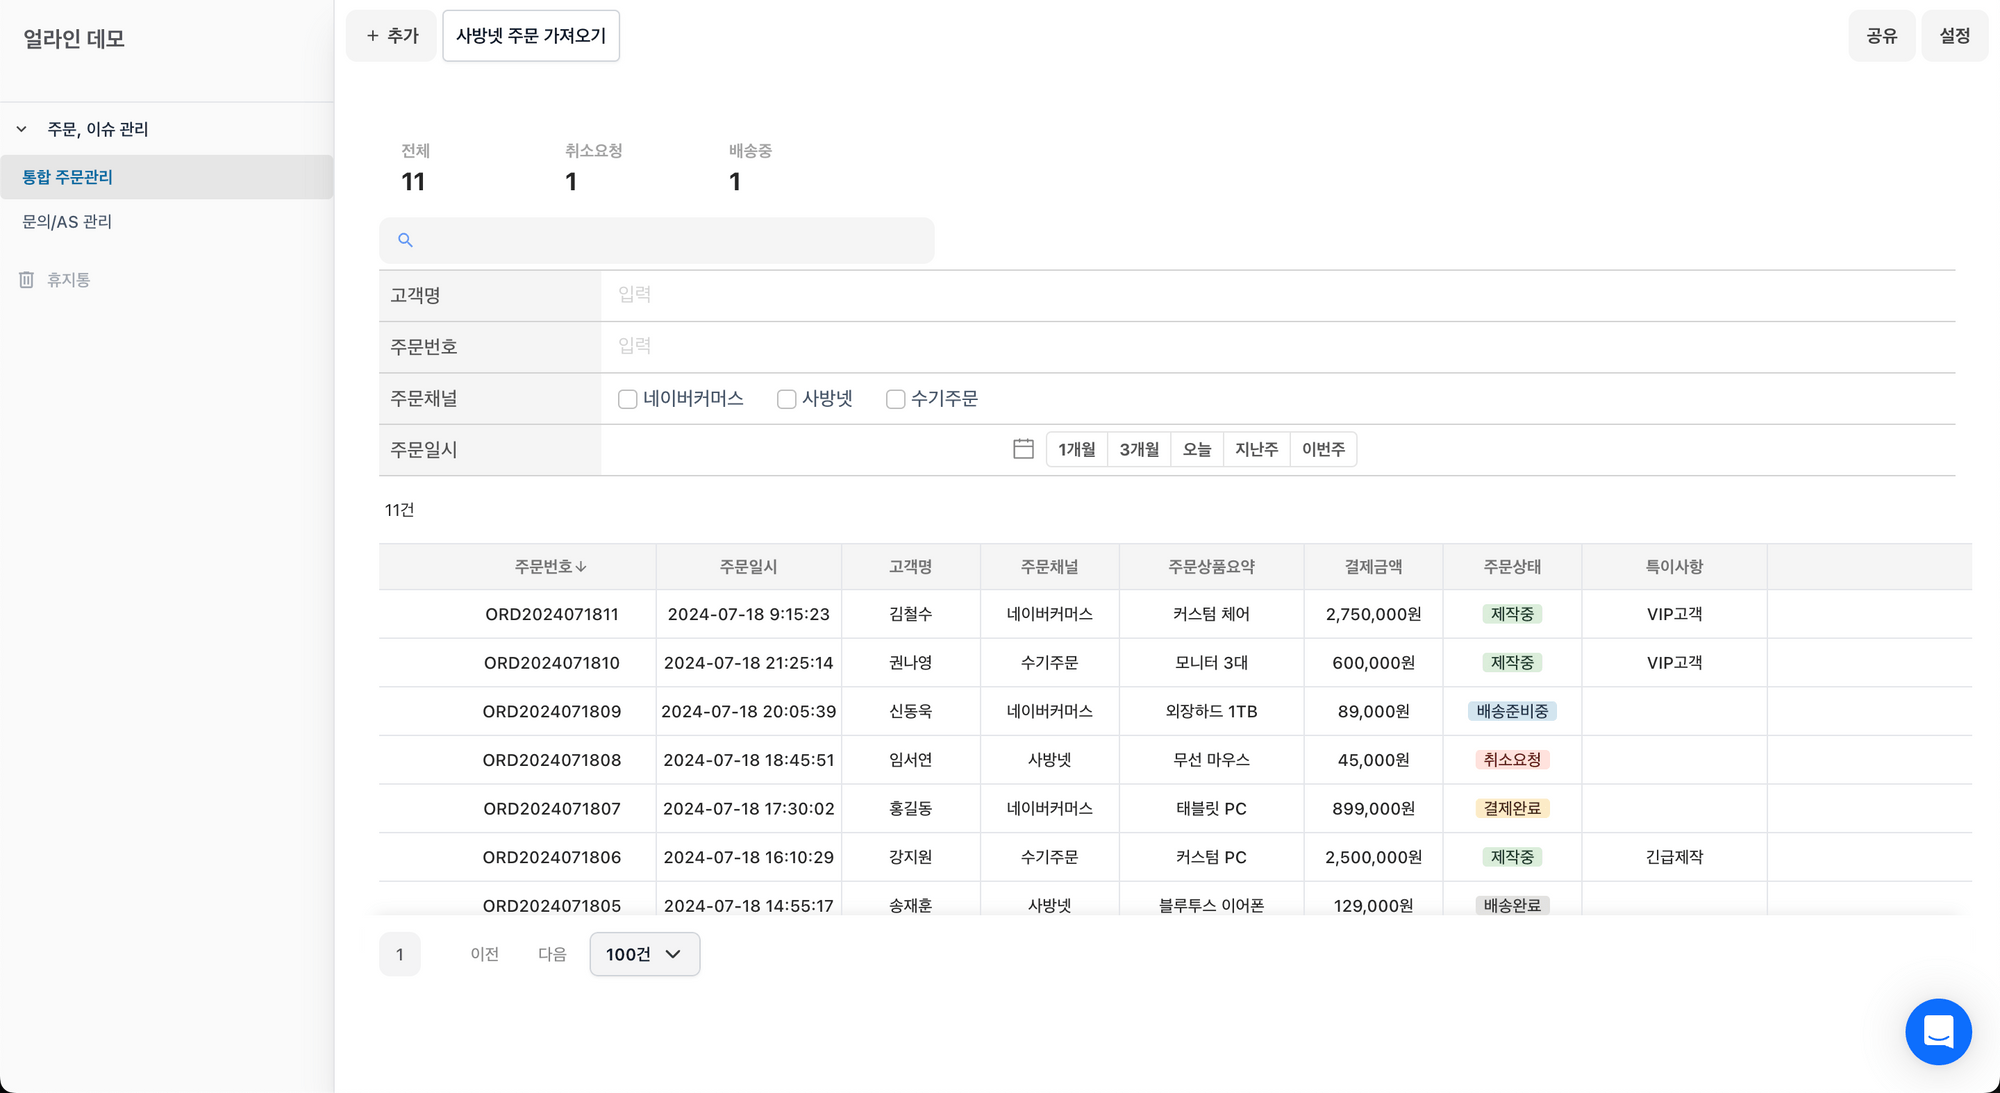Open order ORD2024071811
This screenshot has height=1093, width=2000.
coord(552,614)
